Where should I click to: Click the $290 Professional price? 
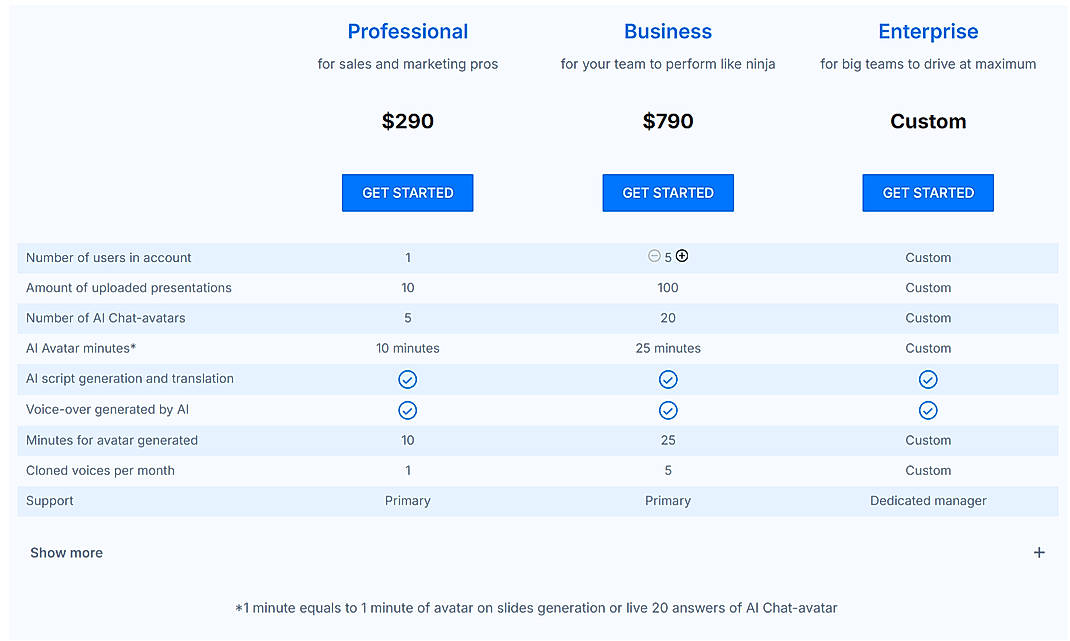coord(407,121)
